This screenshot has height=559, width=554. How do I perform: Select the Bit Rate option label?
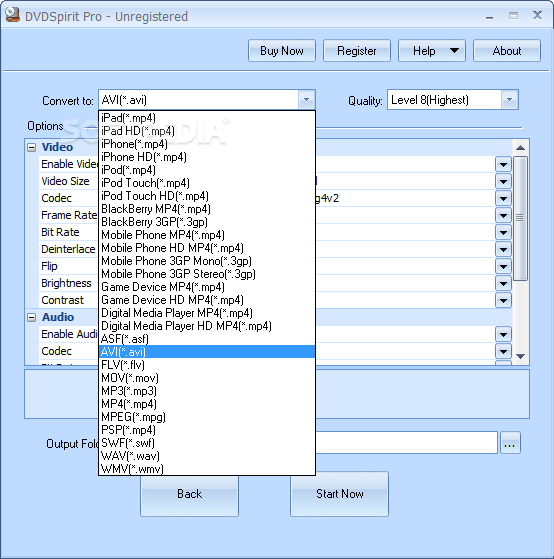click(x=60, y=232)
